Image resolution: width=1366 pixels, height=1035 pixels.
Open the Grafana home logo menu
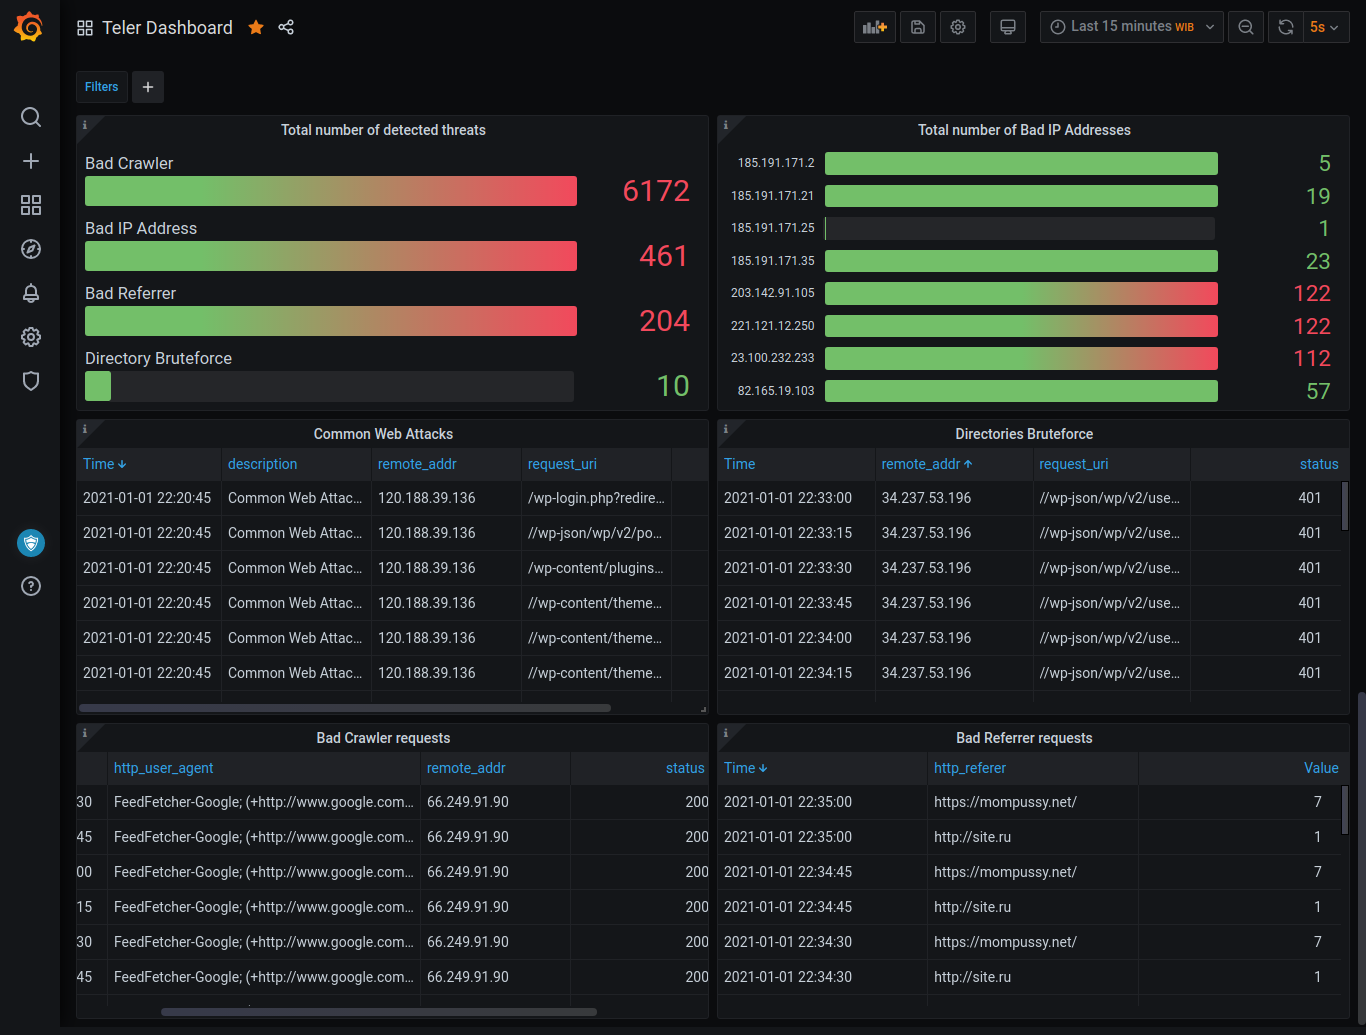coord(29,27)
